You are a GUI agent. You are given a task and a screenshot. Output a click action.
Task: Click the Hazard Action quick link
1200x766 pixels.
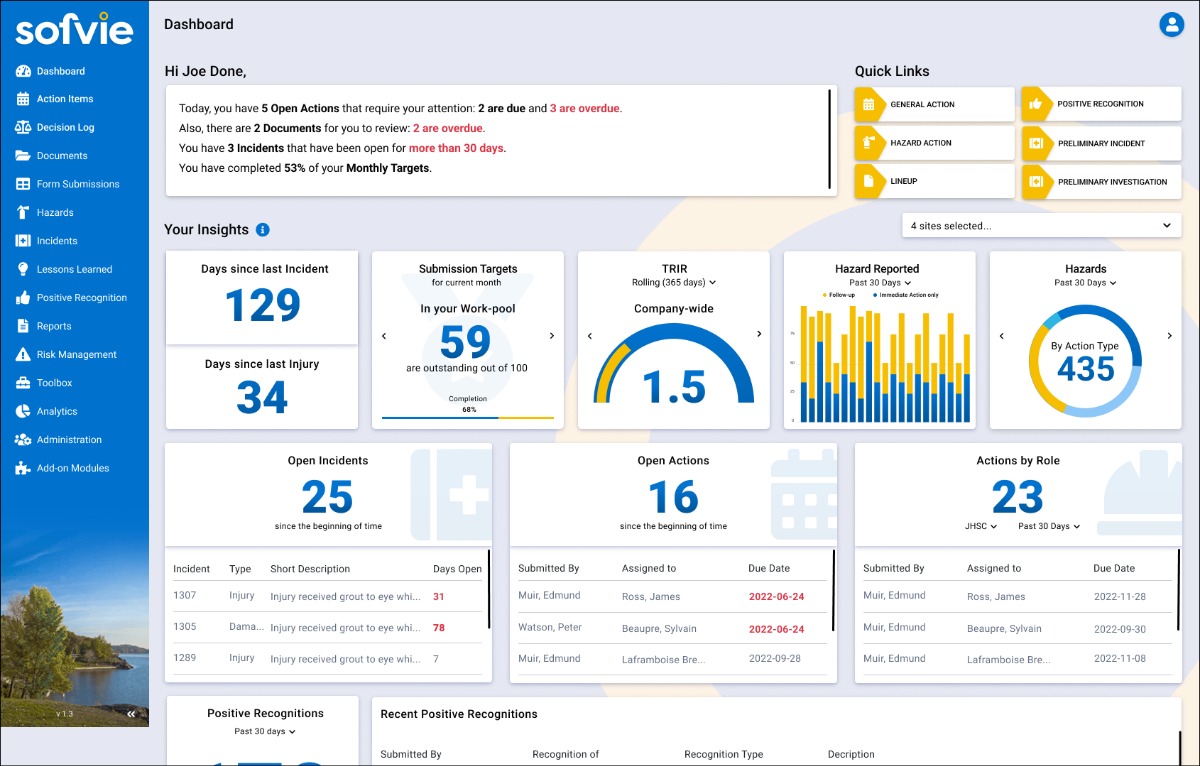[935, 143]
